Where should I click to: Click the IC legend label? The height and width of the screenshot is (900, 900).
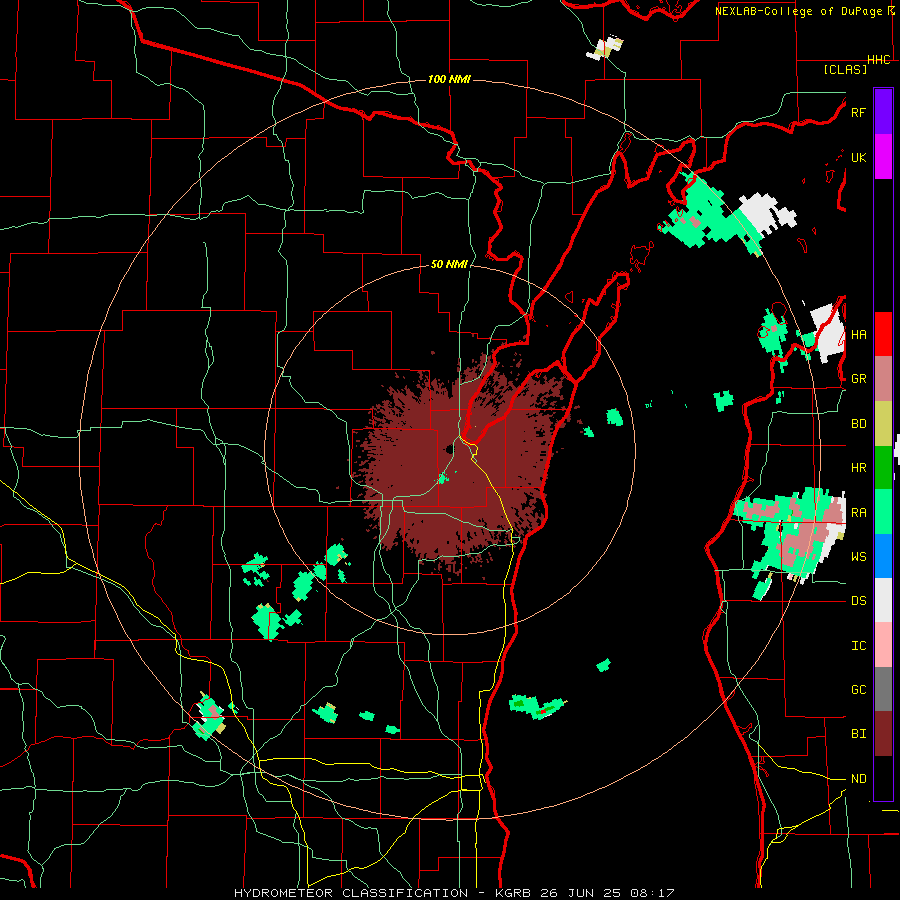tap(858, 645)
